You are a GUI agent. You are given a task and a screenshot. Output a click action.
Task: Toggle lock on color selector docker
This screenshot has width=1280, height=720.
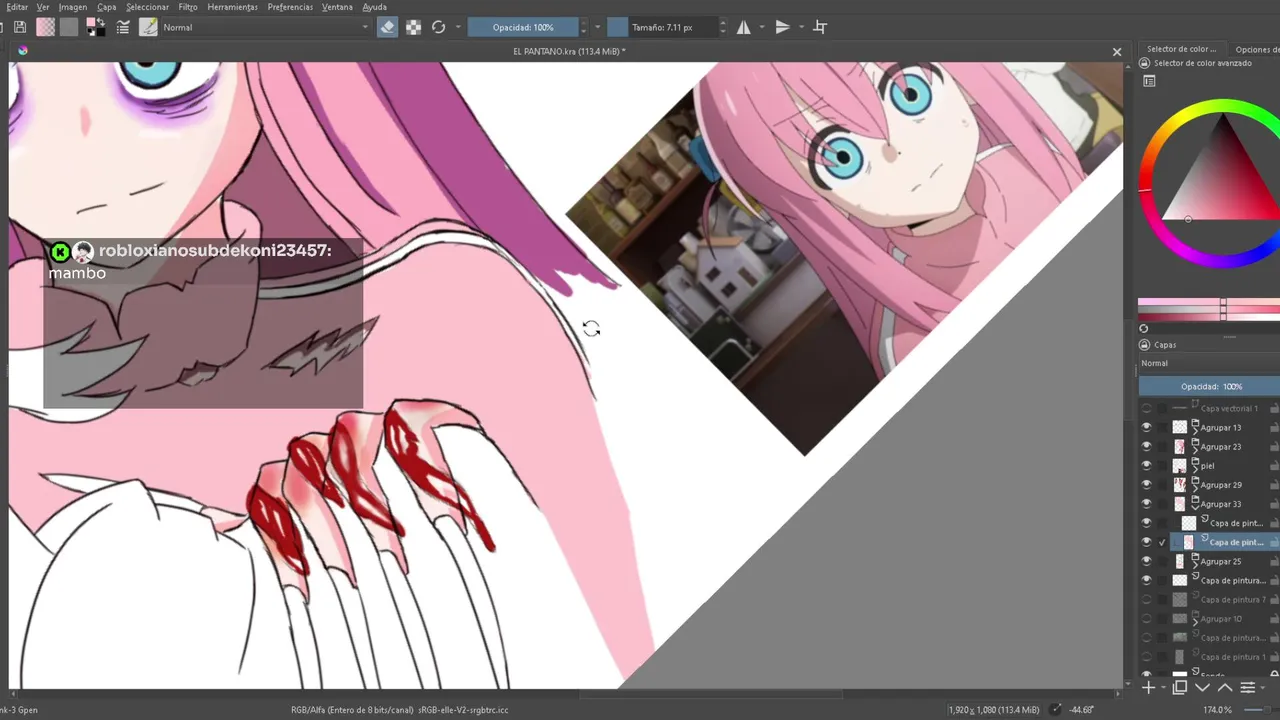[1144, 63]
